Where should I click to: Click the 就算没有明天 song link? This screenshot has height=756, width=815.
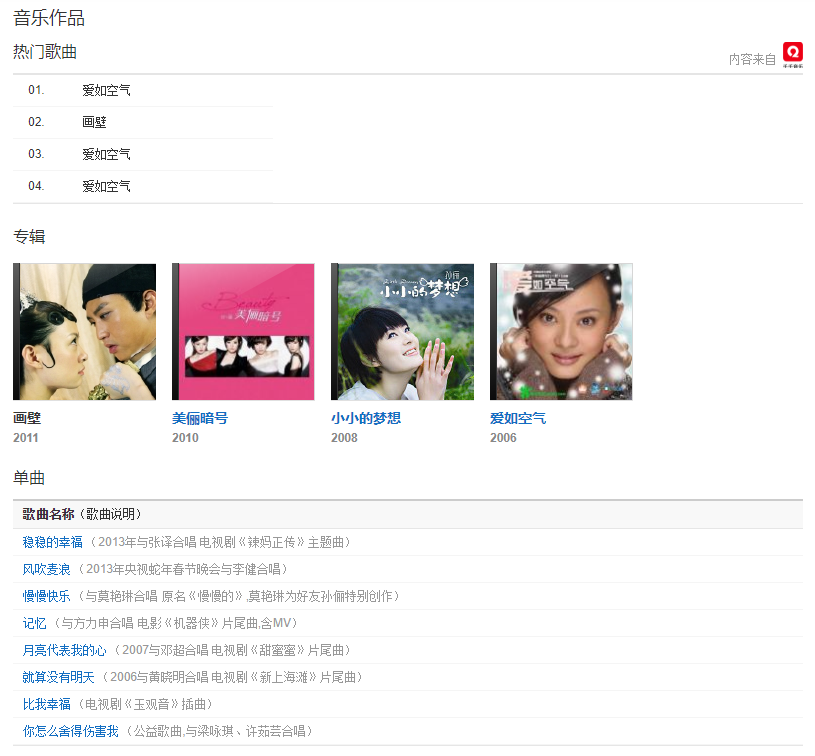pos(58,677)
